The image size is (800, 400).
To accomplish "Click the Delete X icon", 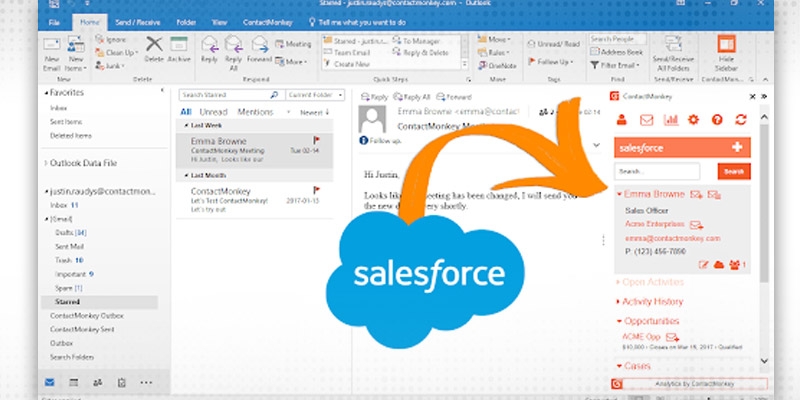I will click(154, 44).
